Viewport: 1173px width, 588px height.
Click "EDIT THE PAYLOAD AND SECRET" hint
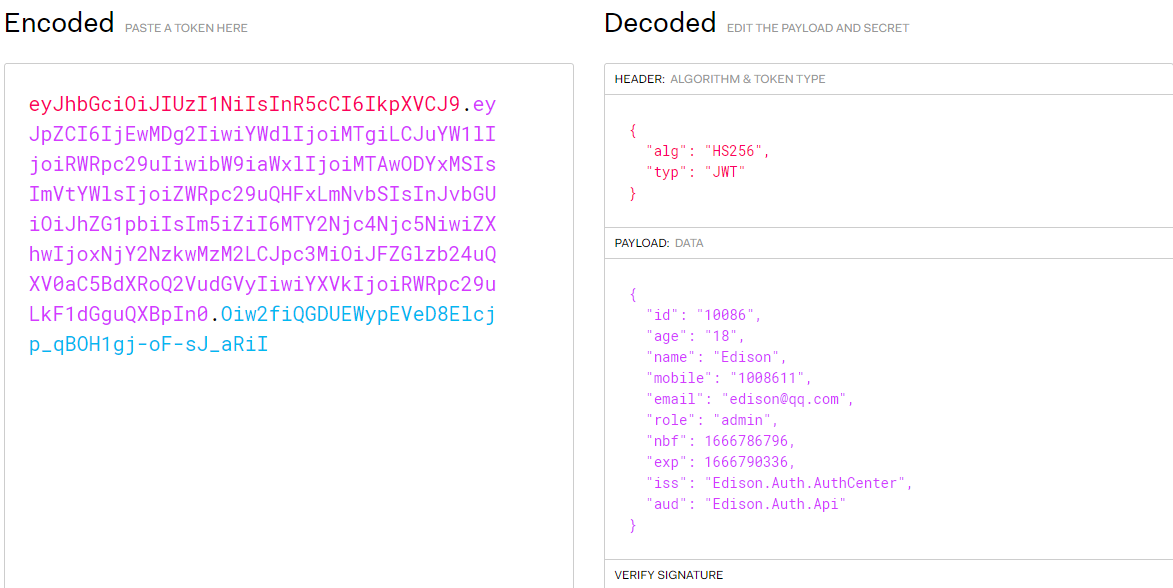click(818, 28)
